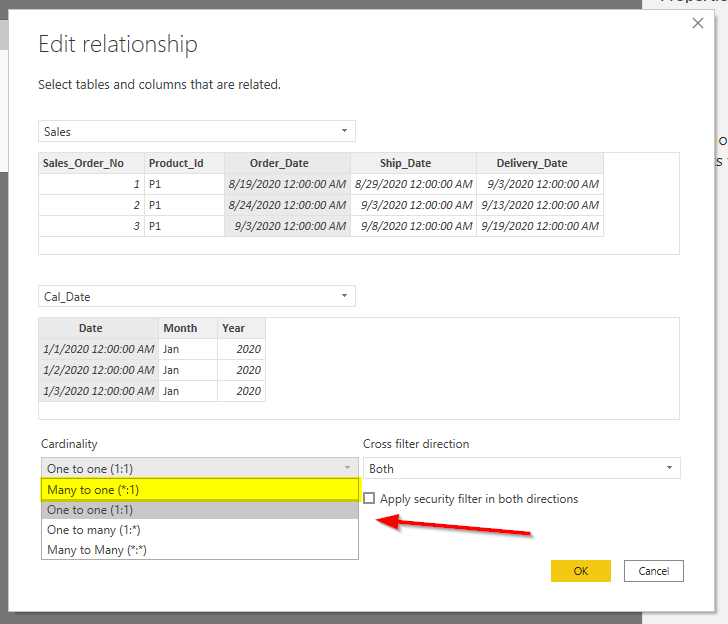Click Date cell 1/2/2020 12:00:00 AM

tap(98, 370)
